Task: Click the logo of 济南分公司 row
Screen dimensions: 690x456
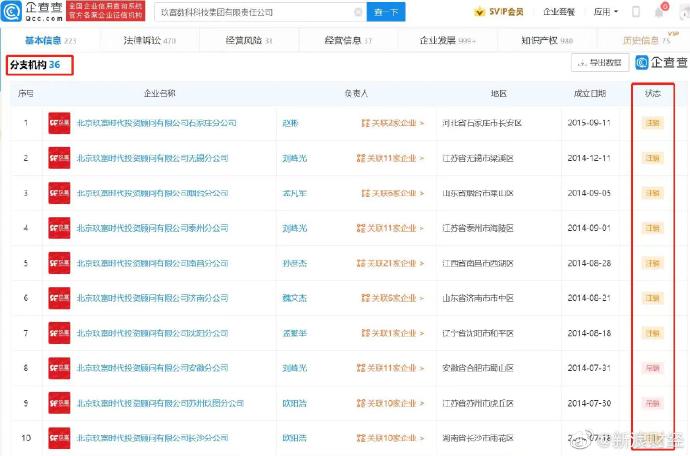Action: pos(59,298)
